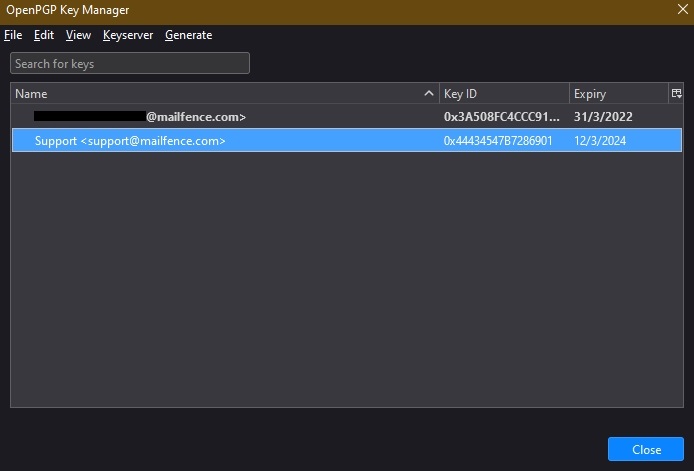Open the Edit menu
694x471 pixels.
tap(44, 35)
